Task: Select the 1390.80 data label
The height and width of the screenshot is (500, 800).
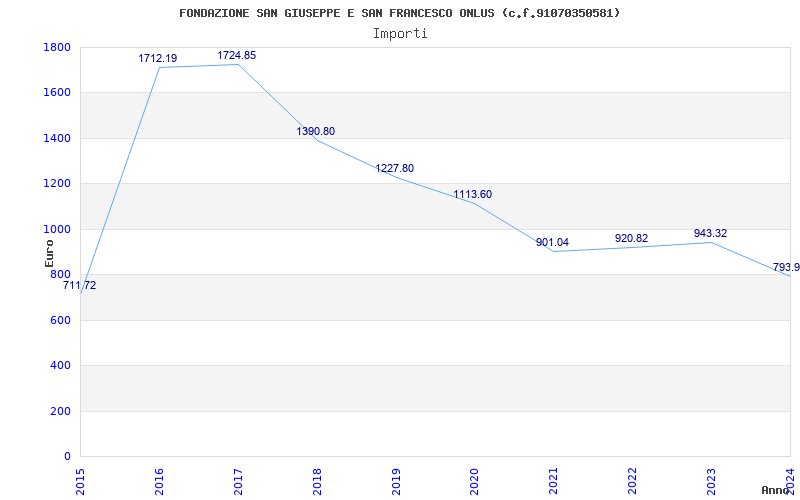Action: click(316, 131)
